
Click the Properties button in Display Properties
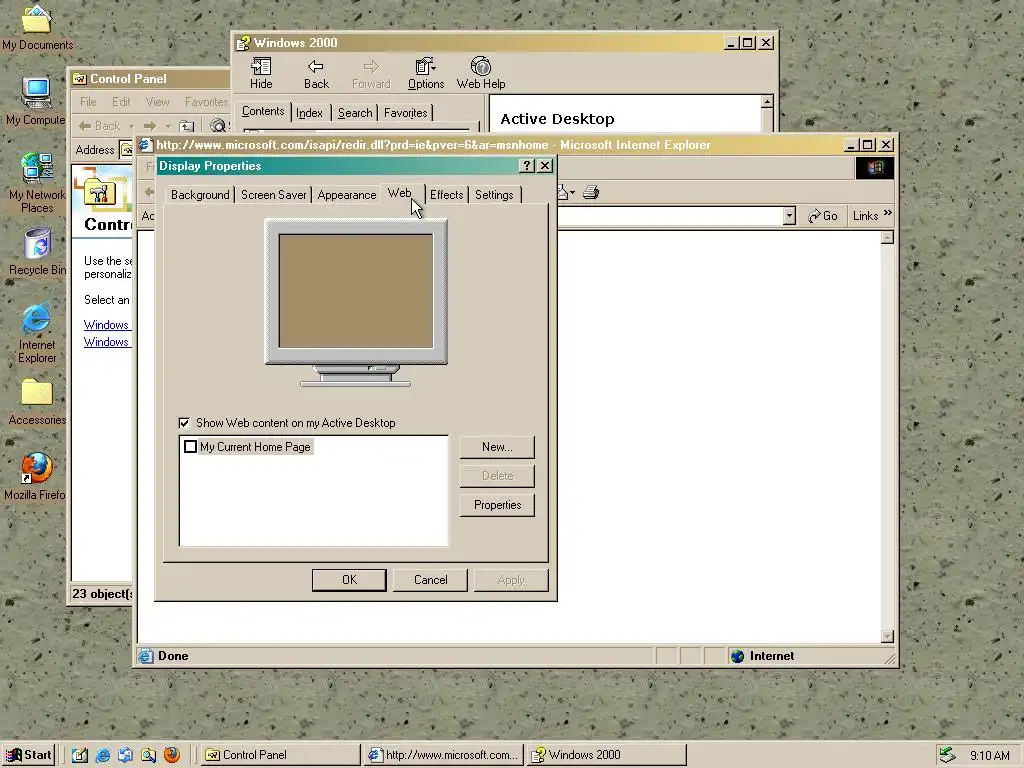[497, 505]
